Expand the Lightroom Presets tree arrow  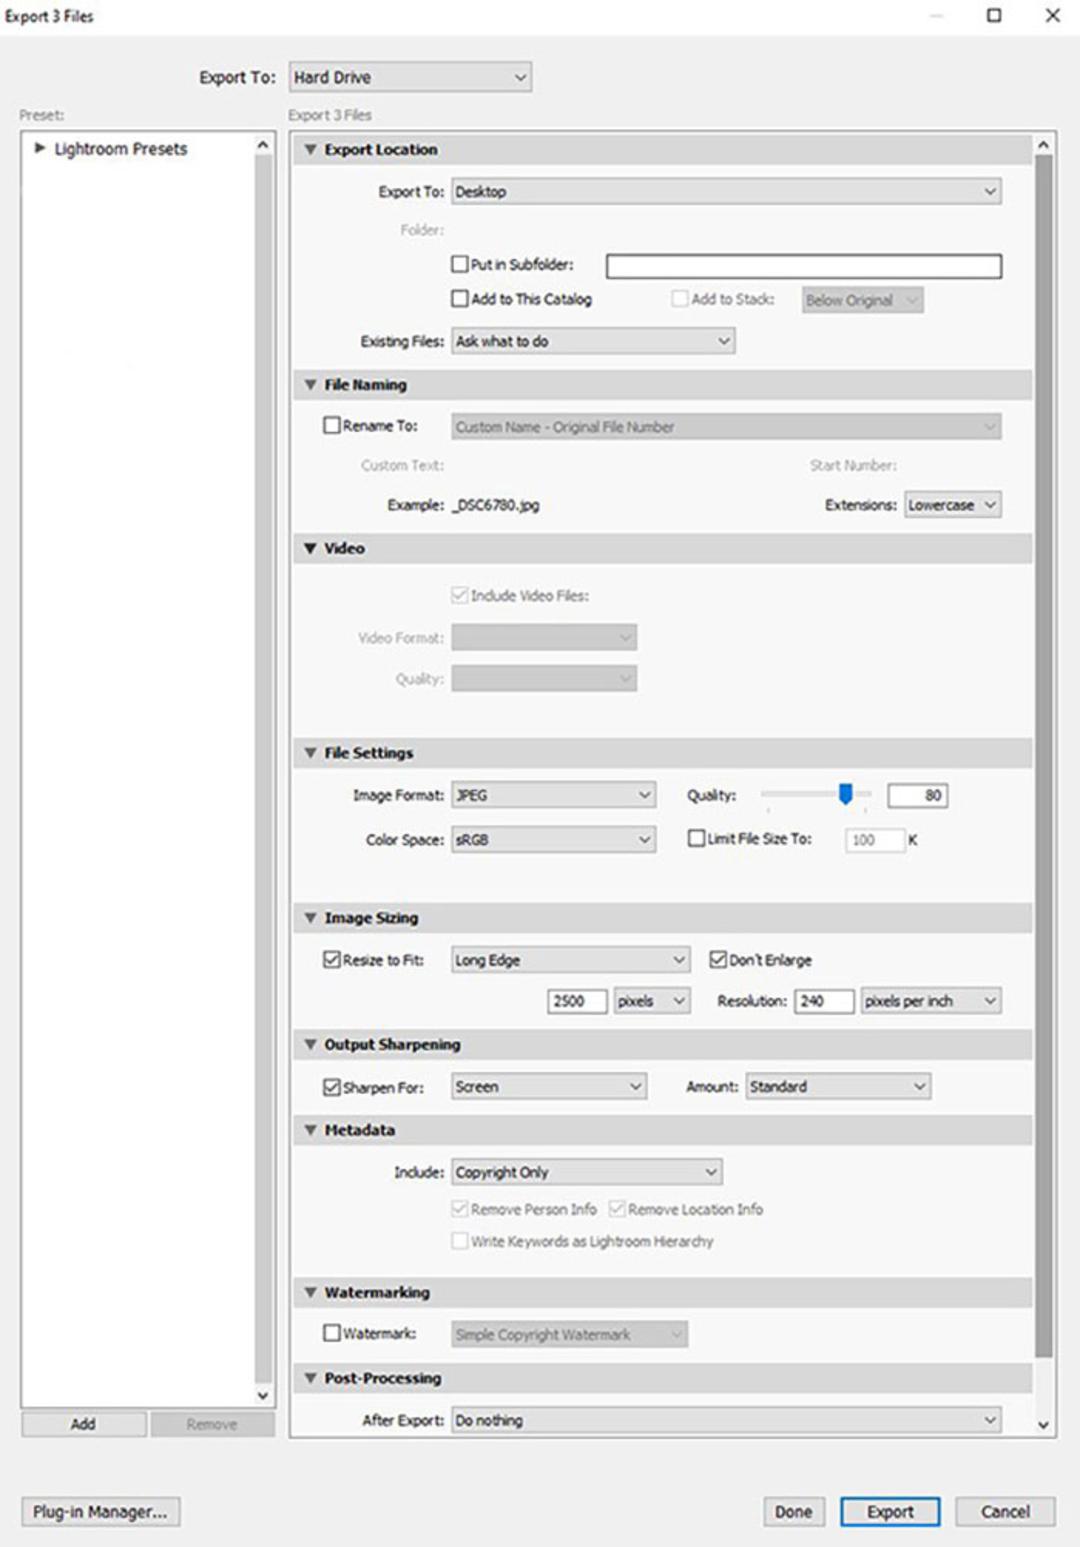coord(40,148)
